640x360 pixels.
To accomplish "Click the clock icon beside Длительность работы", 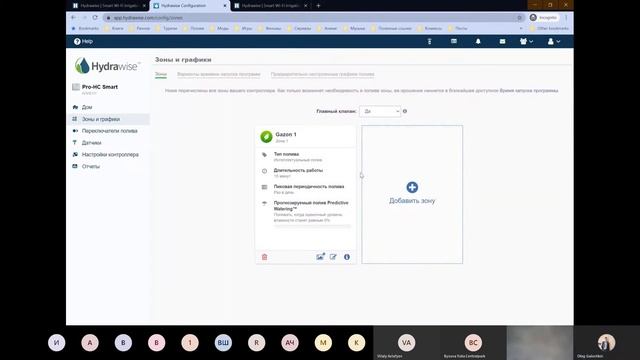I will 264,171.
